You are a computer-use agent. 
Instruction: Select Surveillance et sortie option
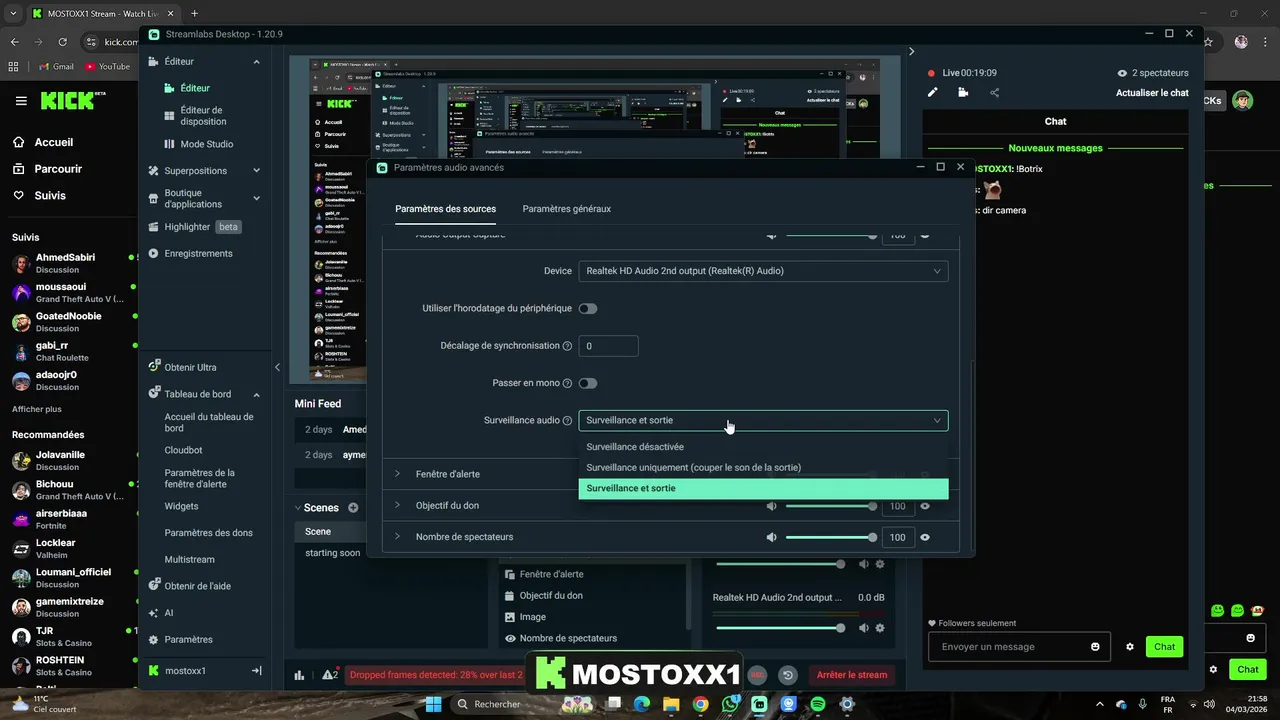(763, 488)
